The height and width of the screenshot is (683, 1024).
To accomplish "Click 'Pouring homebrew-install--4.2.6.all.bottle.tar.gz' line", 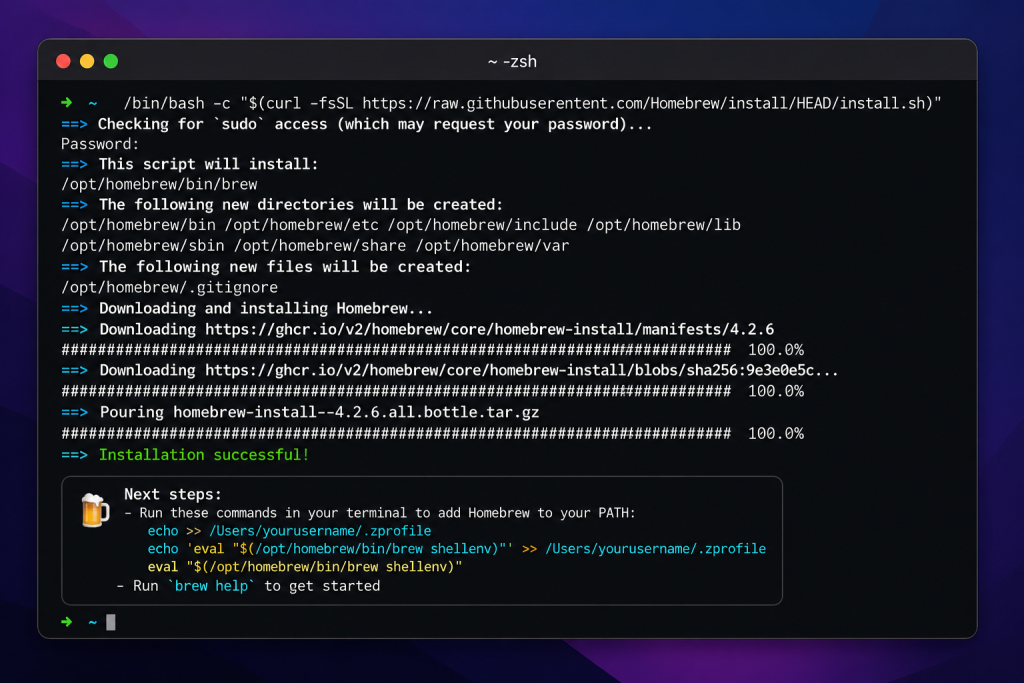I will (319, 412).
